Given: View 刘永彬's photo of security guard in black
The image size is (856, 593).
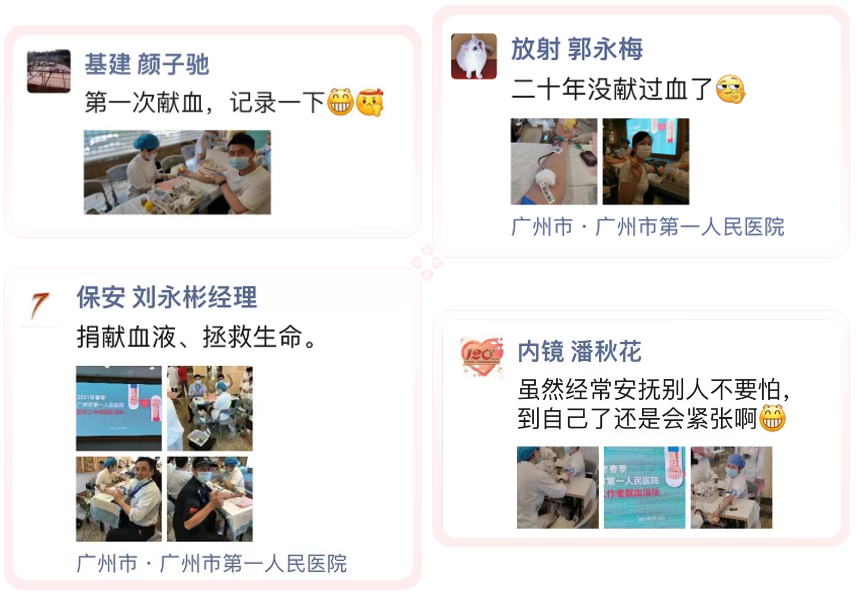Looking at the screenshot, I should 210,499.
